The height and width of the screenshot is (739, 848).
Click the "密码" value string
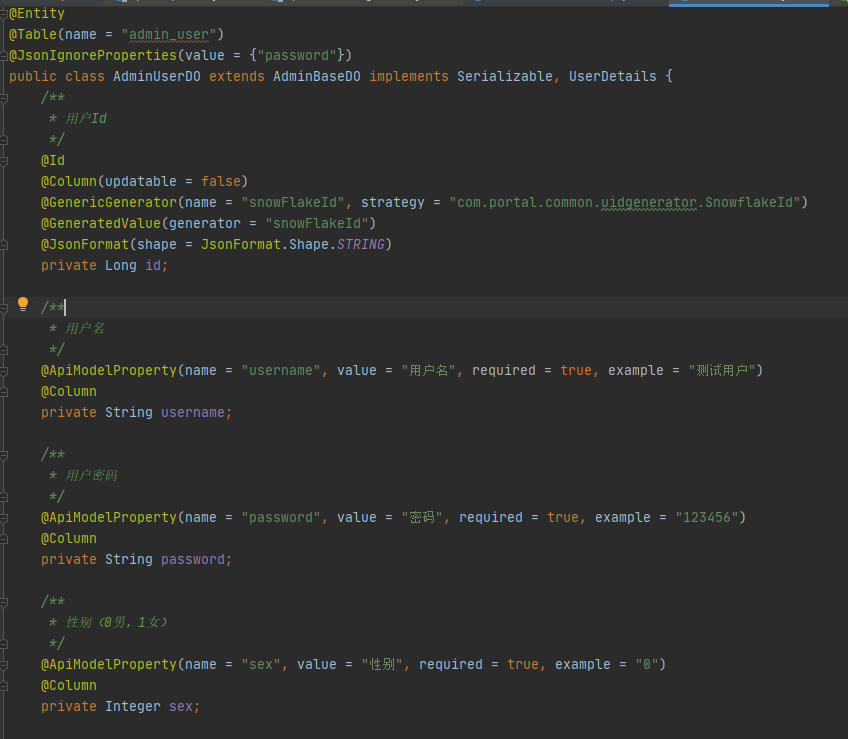pyautogui.click(x=422, y=518)
